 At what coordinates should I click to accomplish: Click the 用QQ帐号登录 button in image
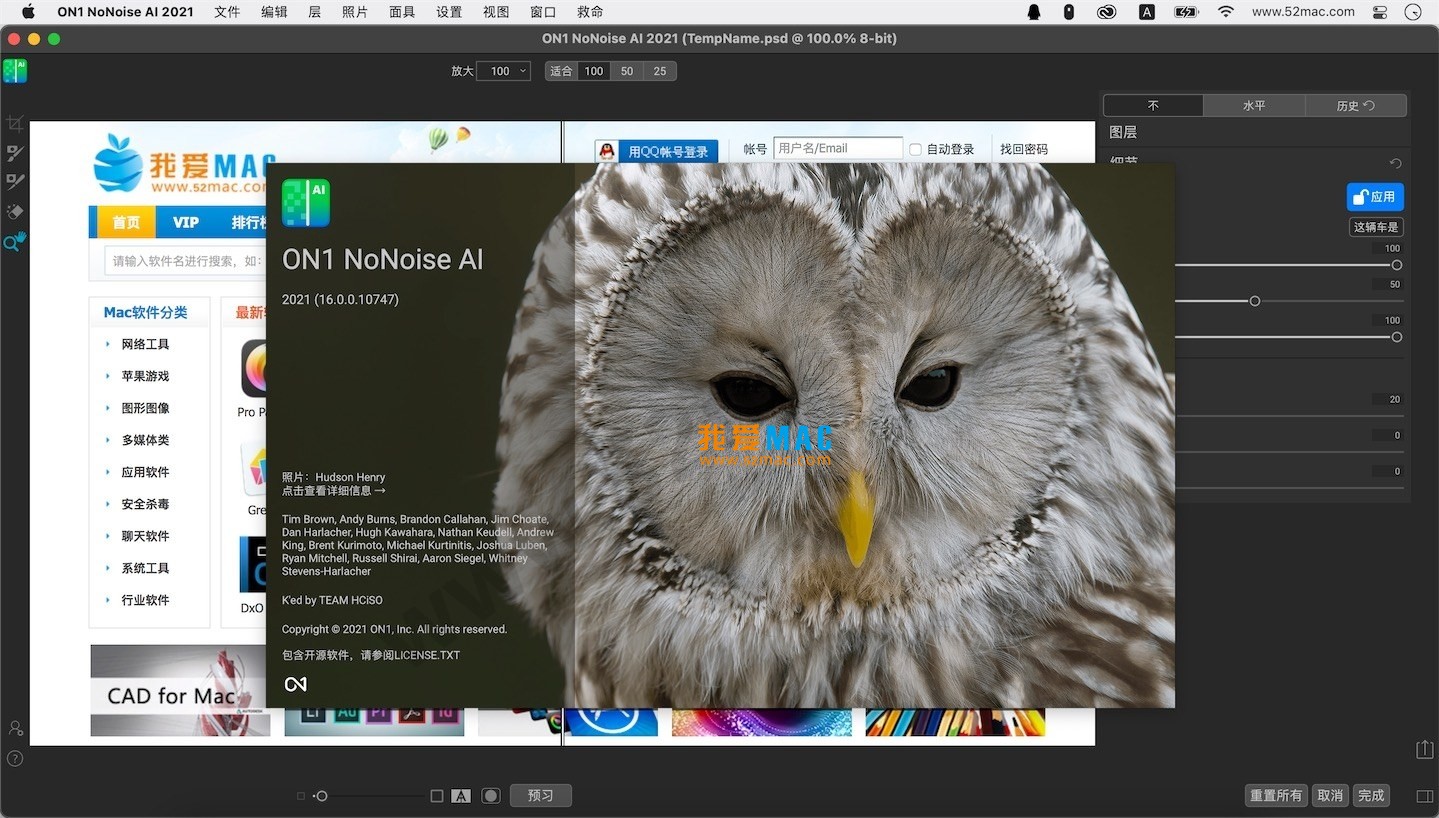pyautogui.click(x=657, y=151)
